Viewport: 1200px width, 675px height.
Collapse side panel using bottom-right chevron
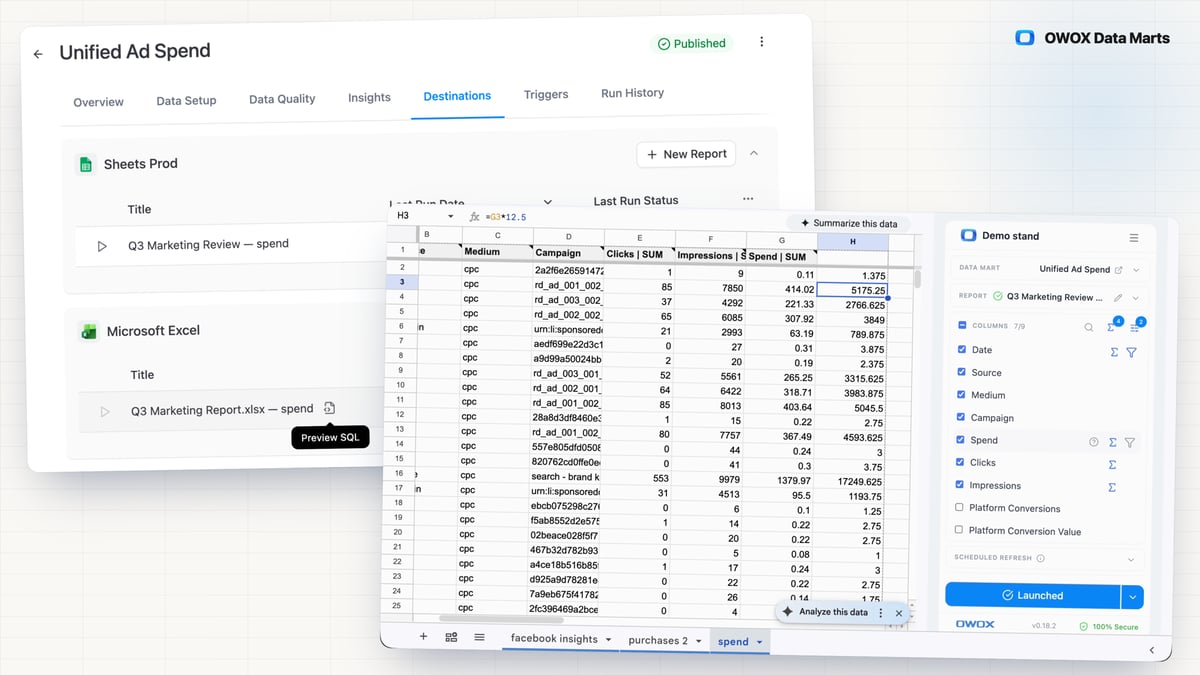click(x=1151, y=651)
